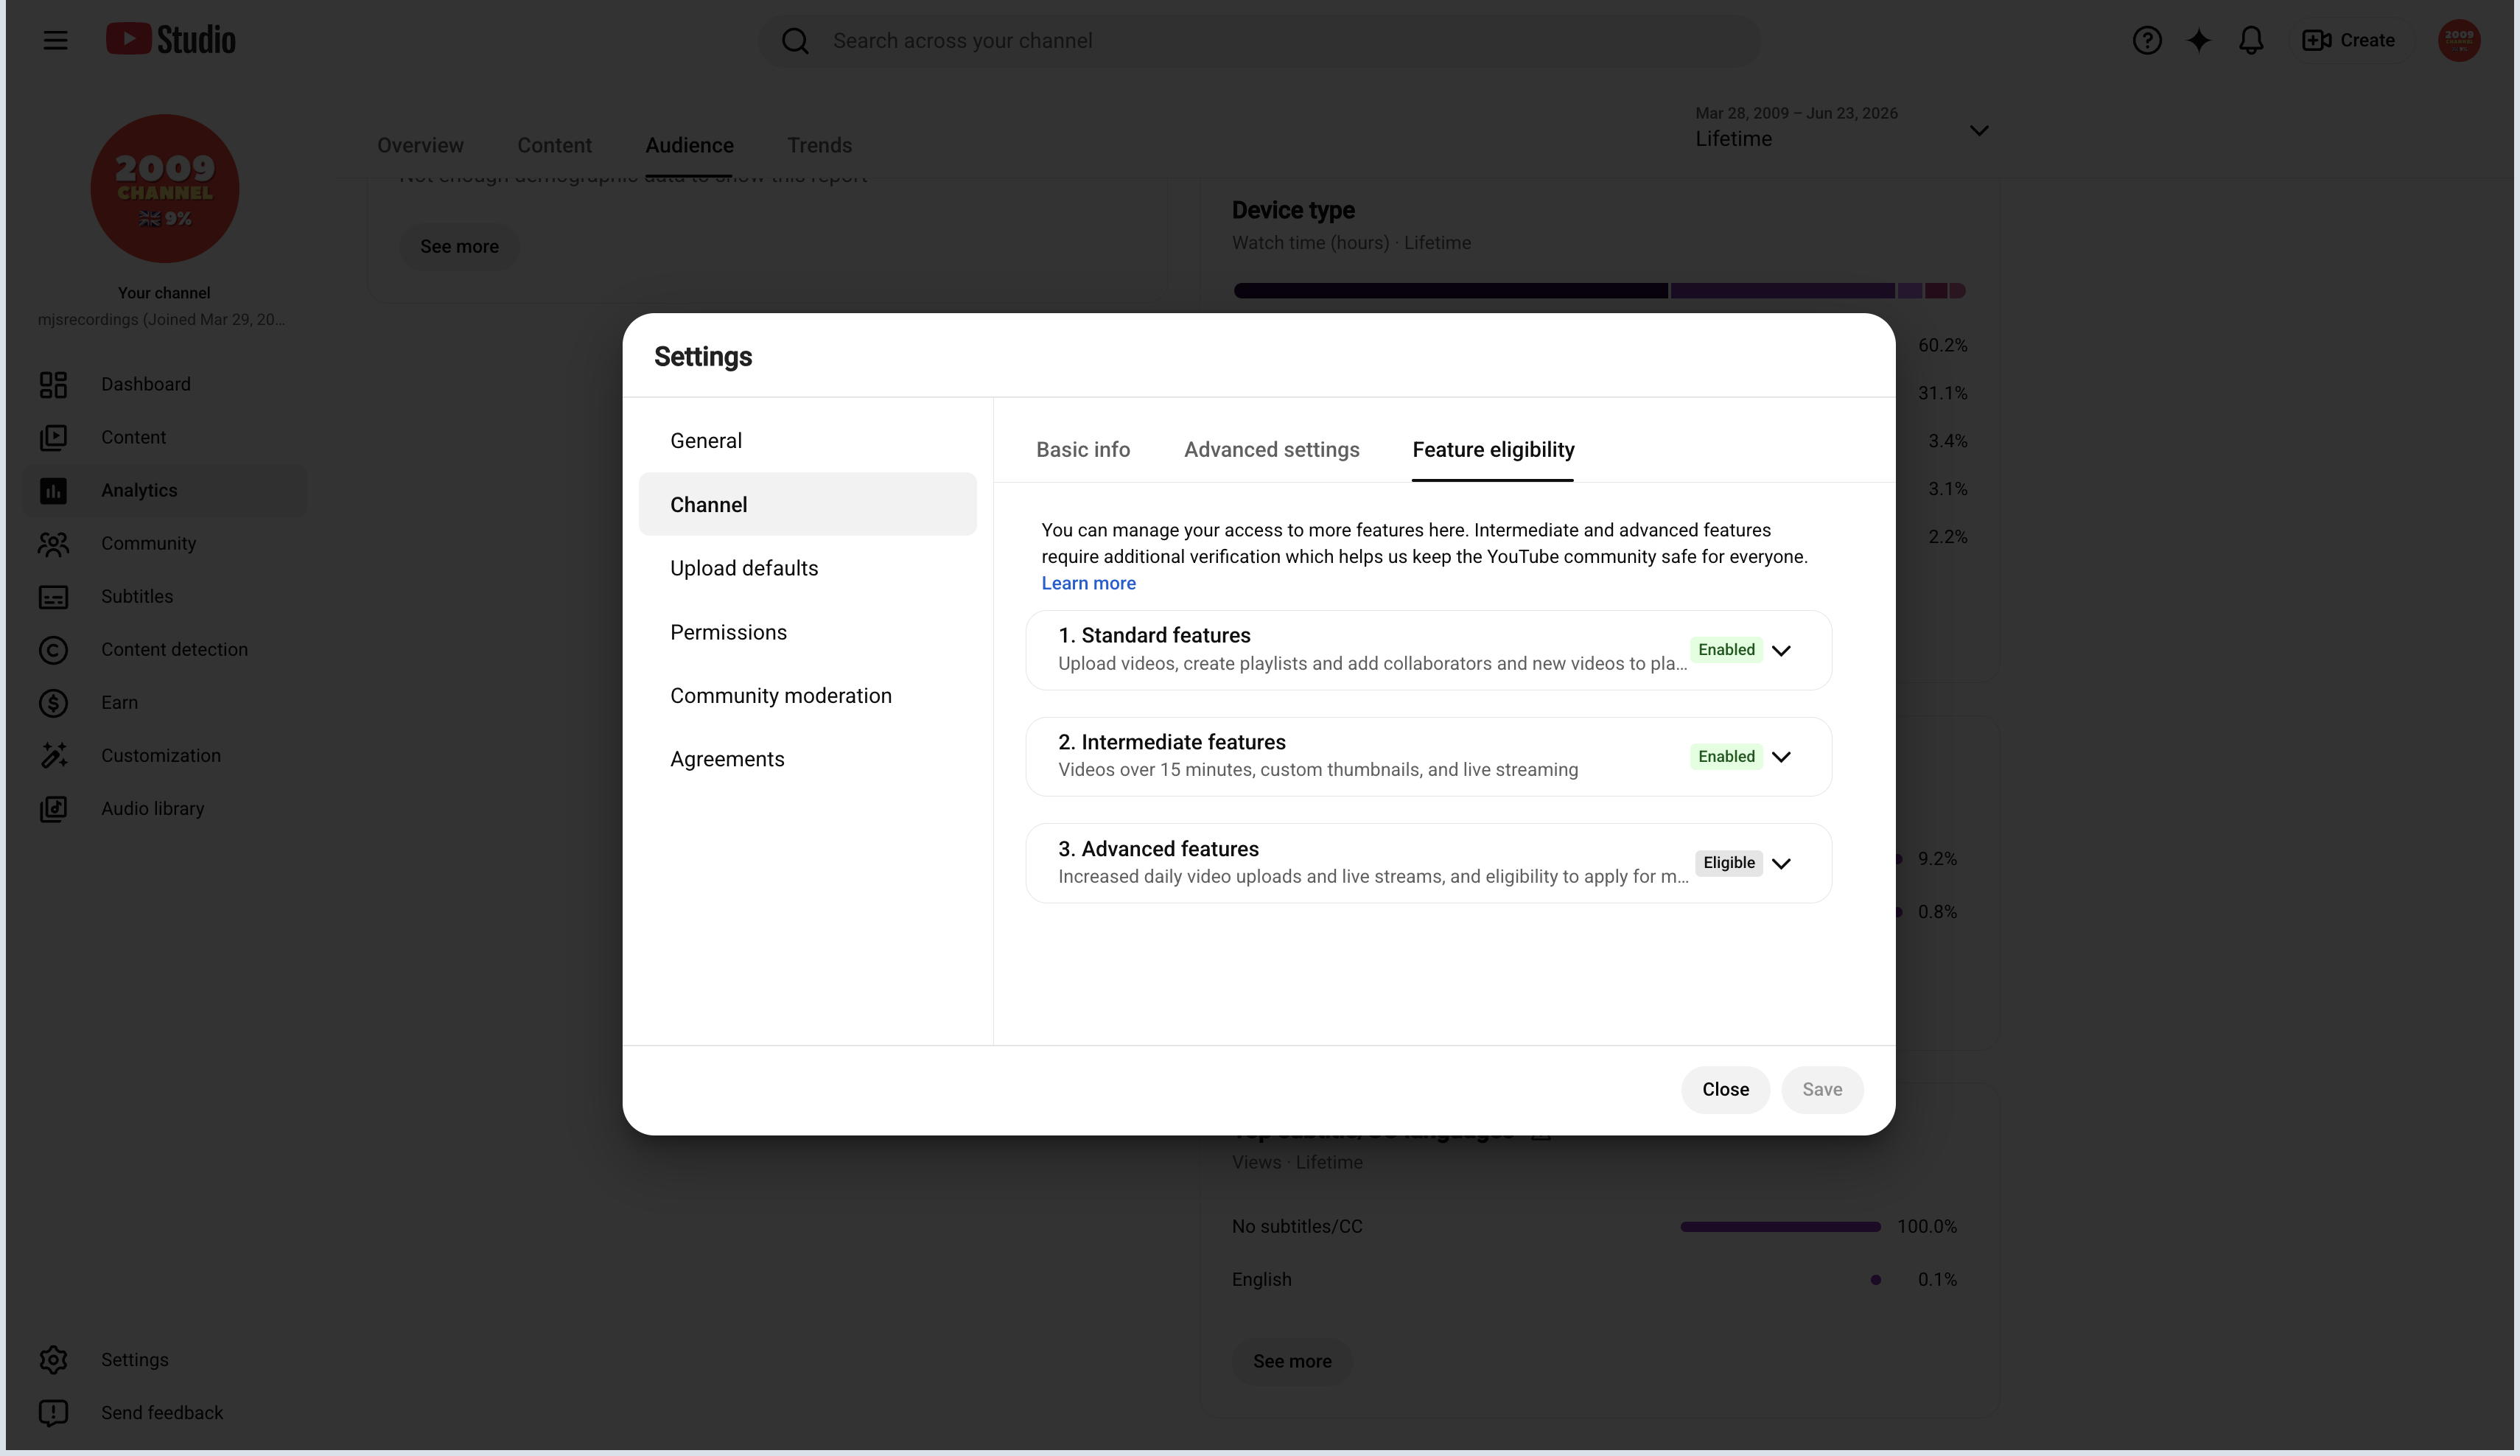
Task: Click the Subtitles sidebar icon
Action: pos(53,597)
